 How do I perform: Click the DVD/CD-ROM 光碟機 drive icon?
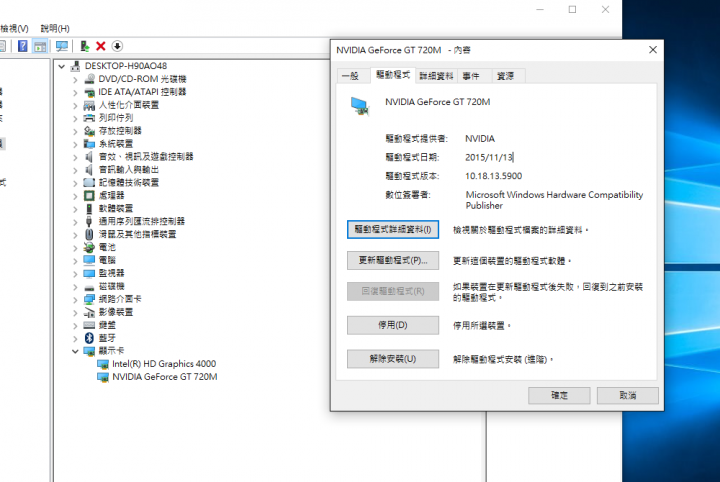[x=90, y=79]
